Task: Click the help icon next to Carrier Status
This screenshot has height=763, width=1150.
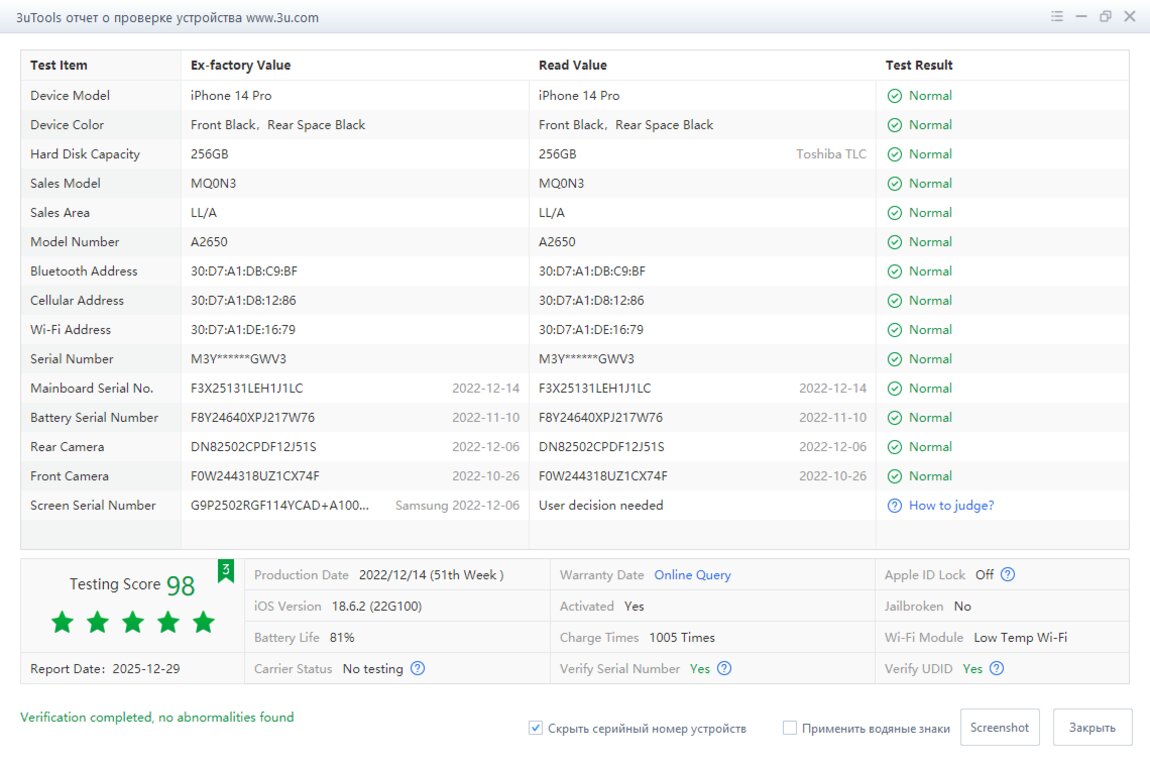Action: (418, 669)
